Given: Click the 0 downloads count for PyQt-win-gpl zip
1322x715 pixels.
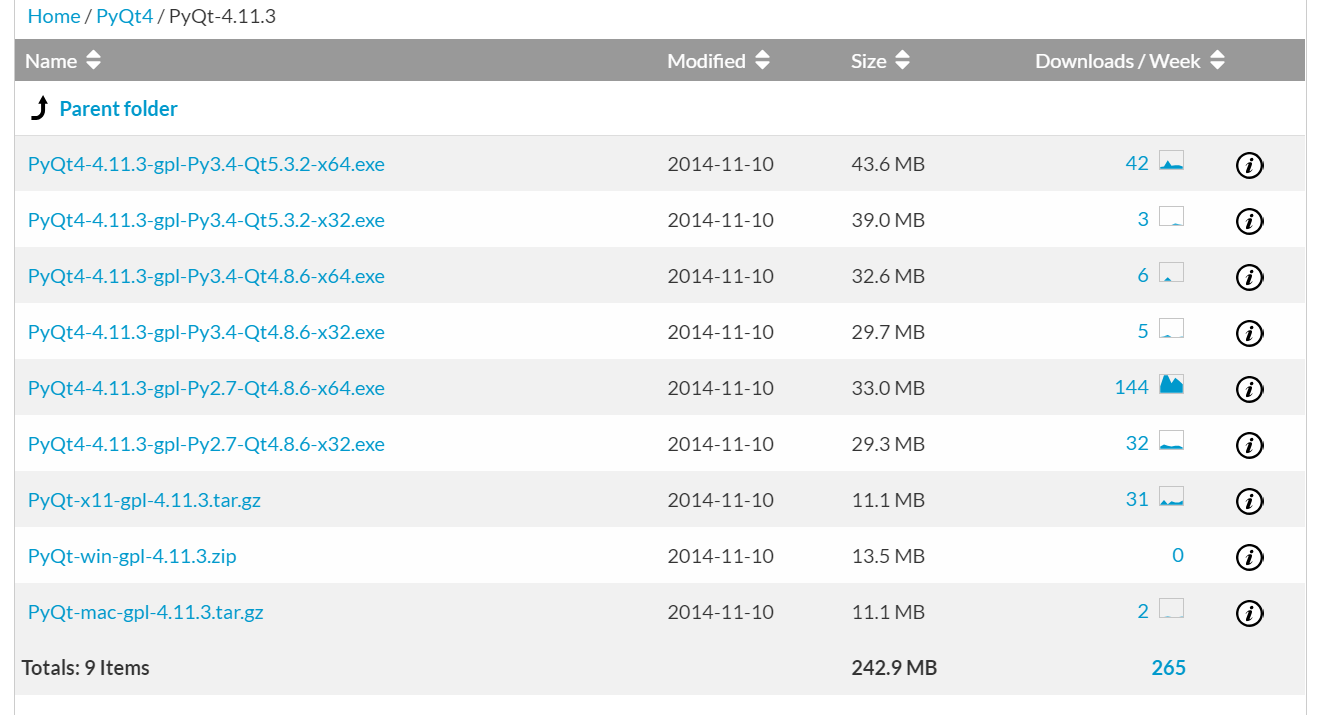Looking at the screenshot, I should [x=1178, y=555].
